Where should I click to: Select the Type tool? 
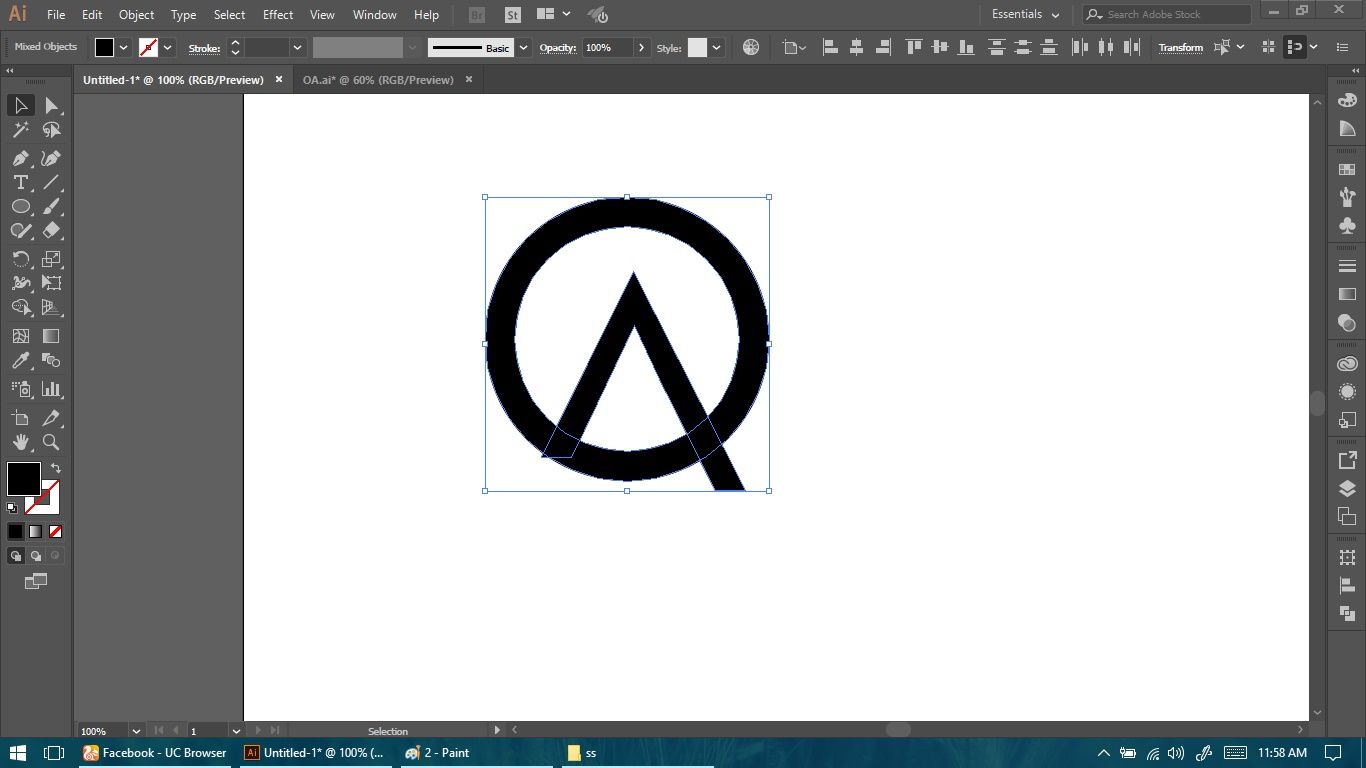pos(20,182)
